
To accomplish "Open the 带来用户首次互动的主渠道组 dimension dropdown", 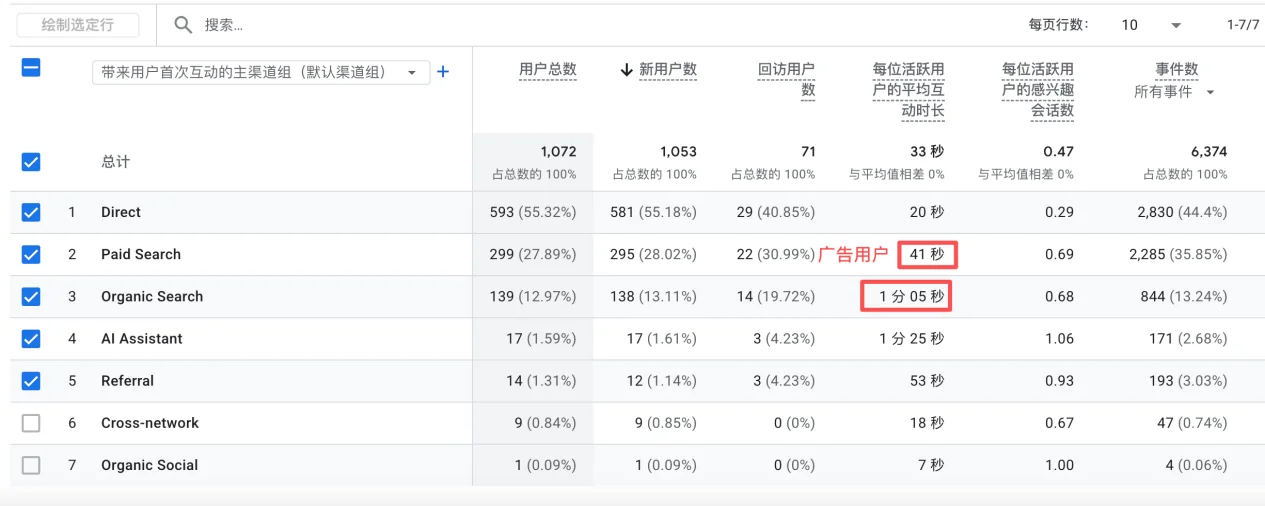I will [x=261, y=72].
